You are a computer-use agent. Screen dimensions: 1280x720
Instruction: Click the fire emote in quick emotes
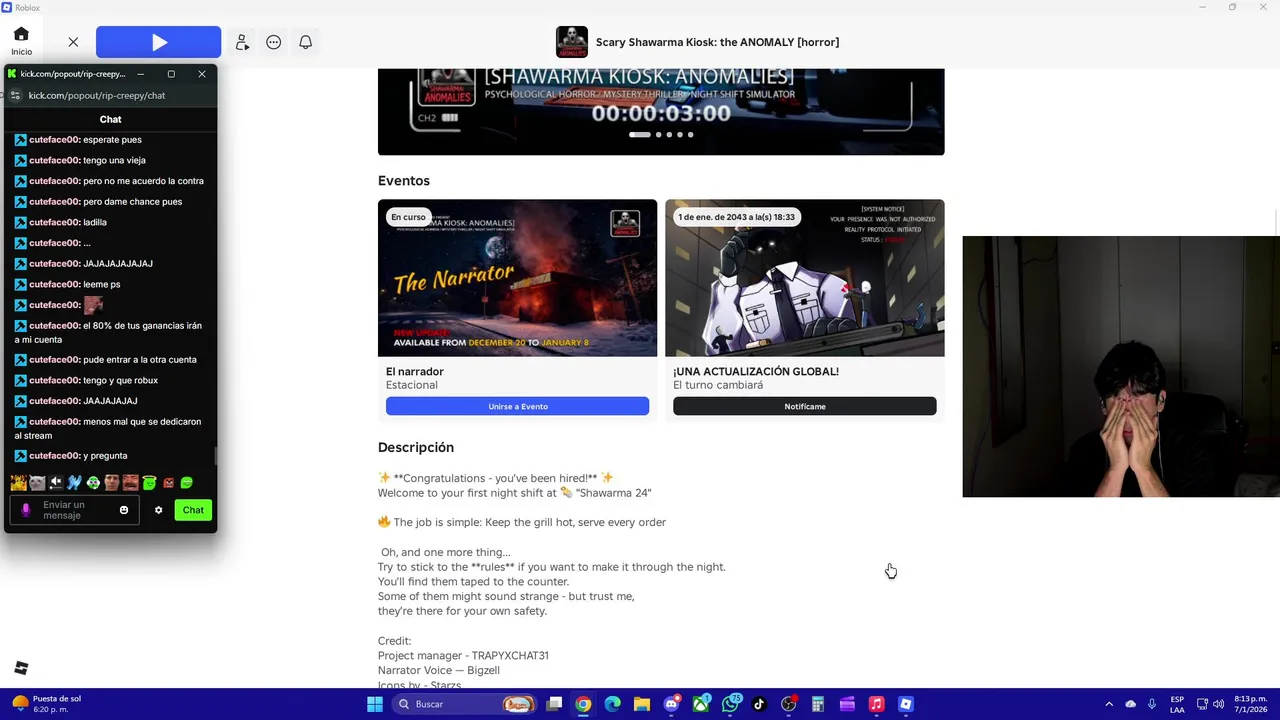point(18,483)
